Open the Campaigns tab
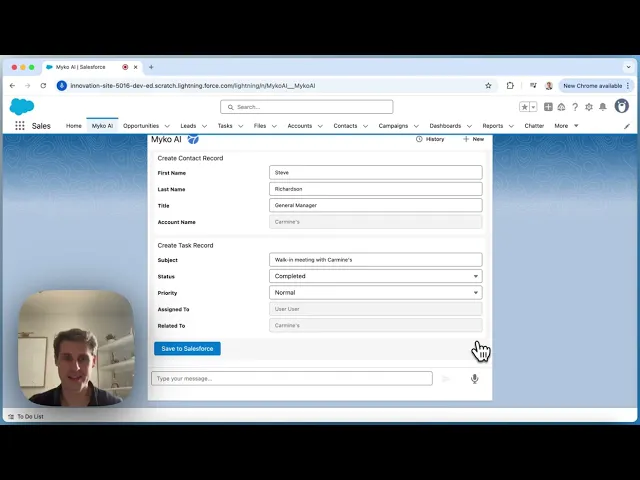 point(393,126)
